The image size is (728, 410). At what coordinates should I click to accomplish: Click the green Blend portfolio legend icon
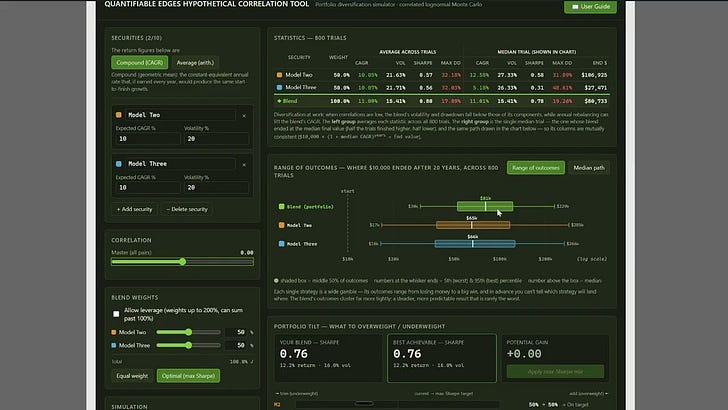281,207
